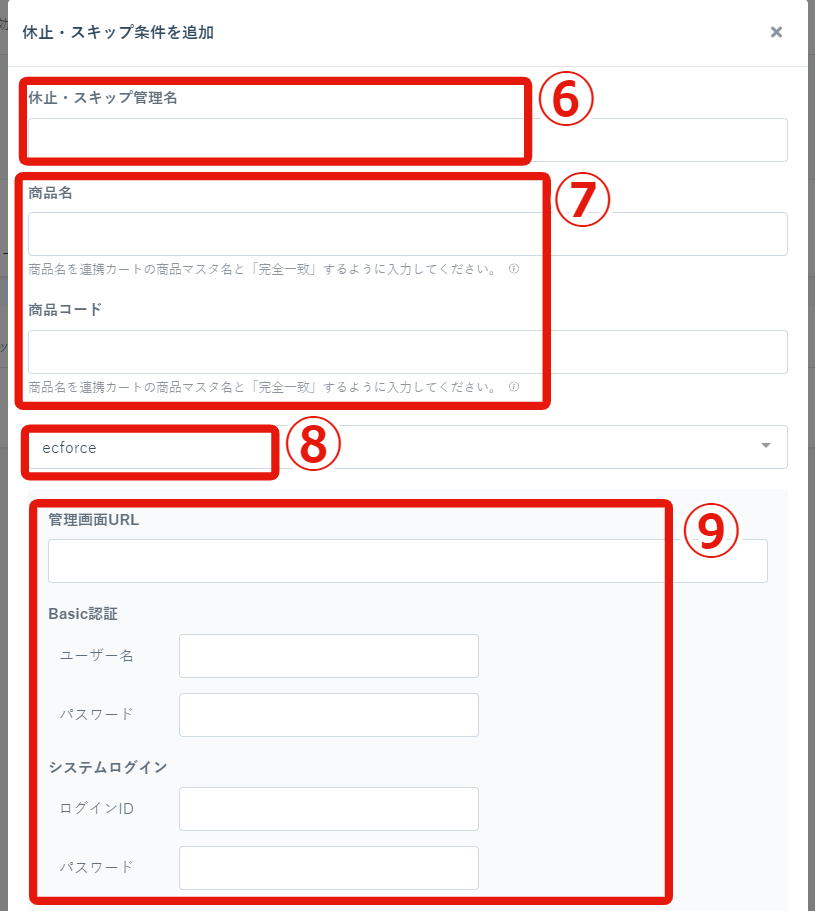Click the ログインID label
This screenshot has height=911, width=815.
(x=97, y=809)
